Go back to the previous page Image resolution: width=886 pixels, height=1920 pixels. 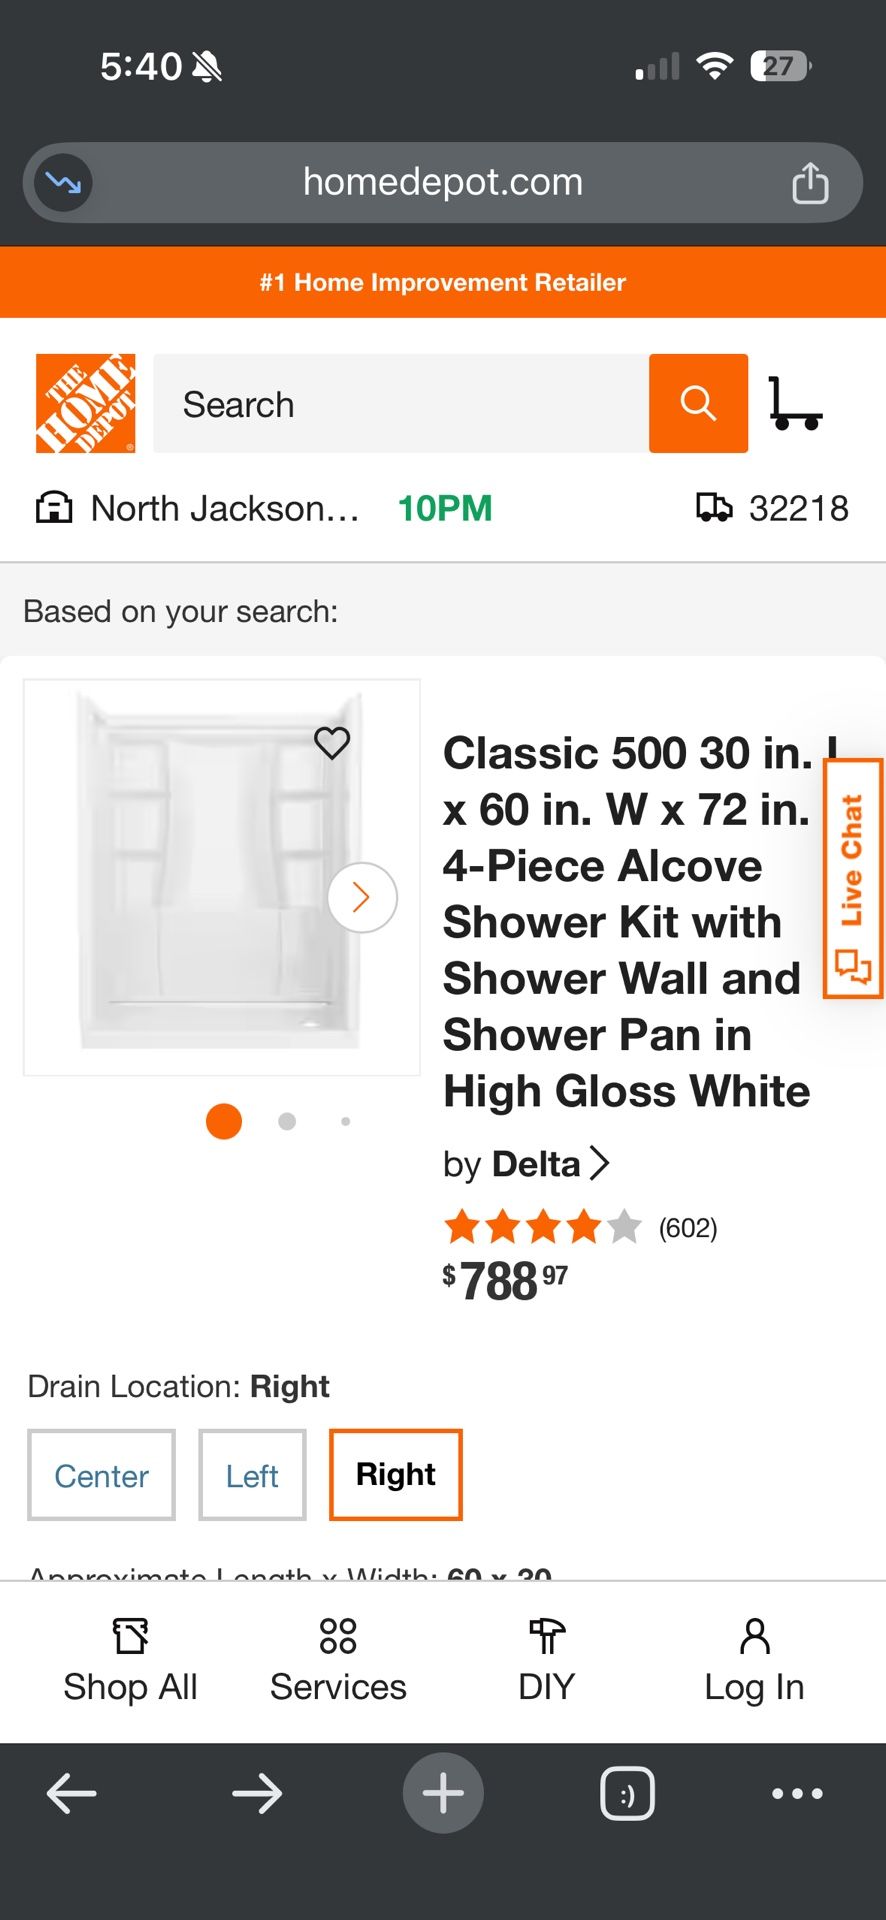pyautogui.click(x=72, y=1793)
